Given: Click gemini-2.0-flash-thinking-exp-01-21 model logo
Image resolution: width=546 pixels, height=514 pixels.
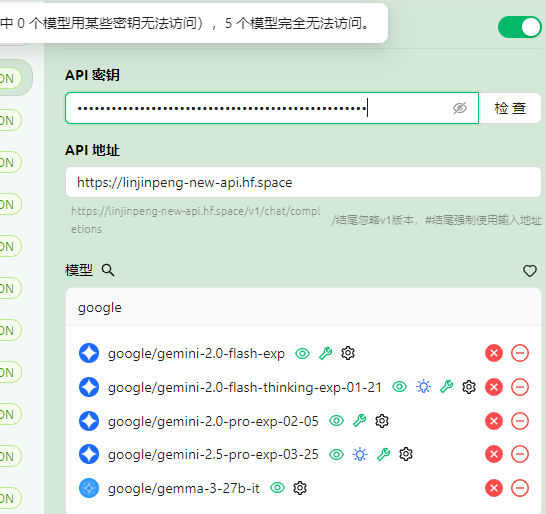Looking at the screenshot, I should coord(89,387).
